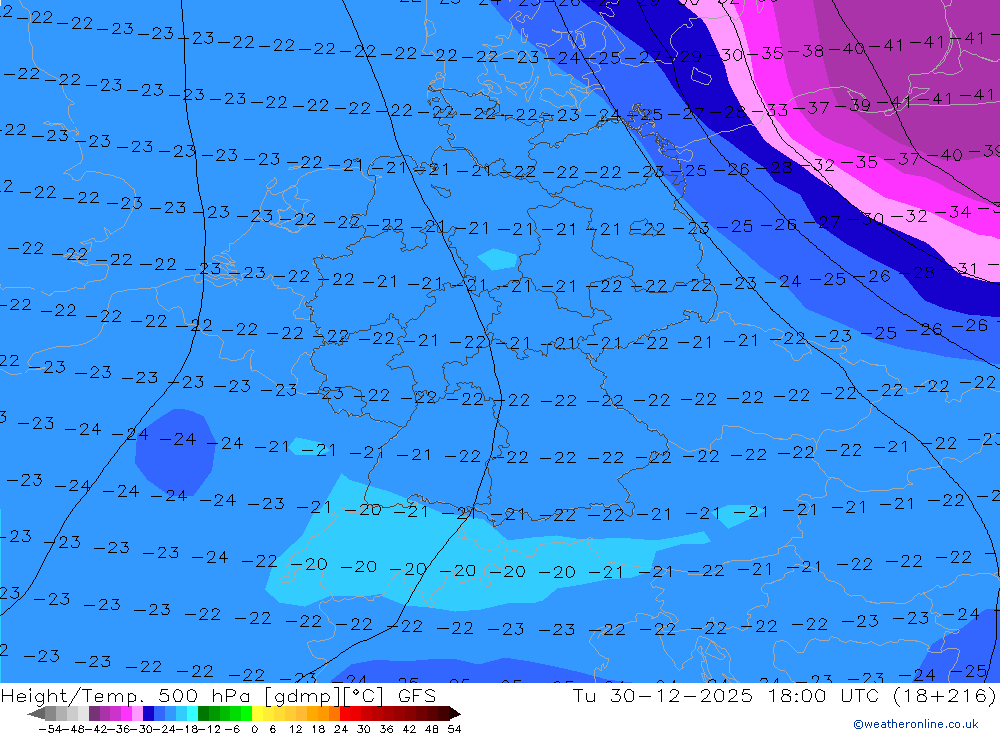The width and height of the screenshot is (1000, 733).
Task: Click the -31 temperature value on the map
Action: 961,269
